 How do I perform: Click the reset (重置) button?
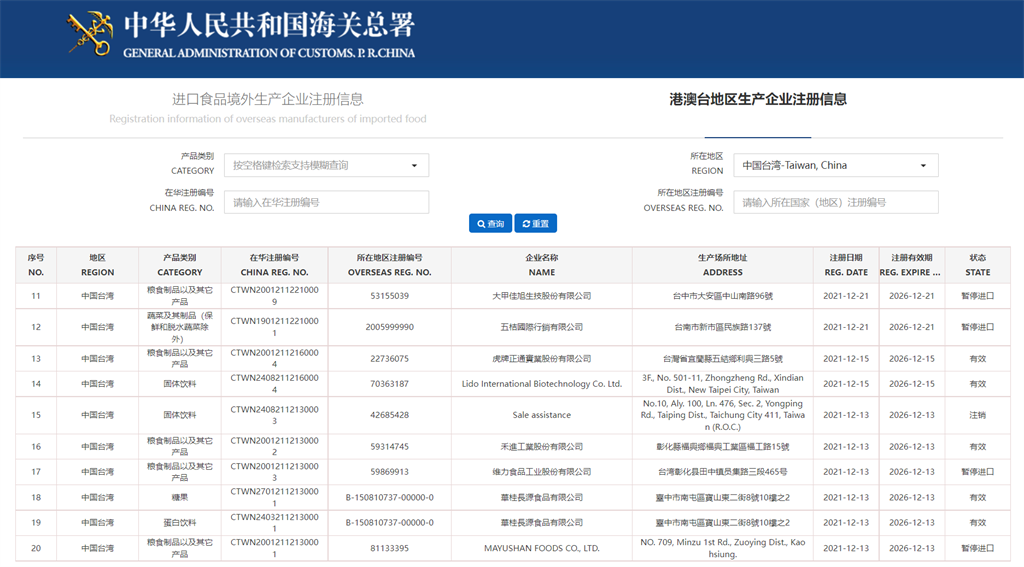tap(535, 224)
